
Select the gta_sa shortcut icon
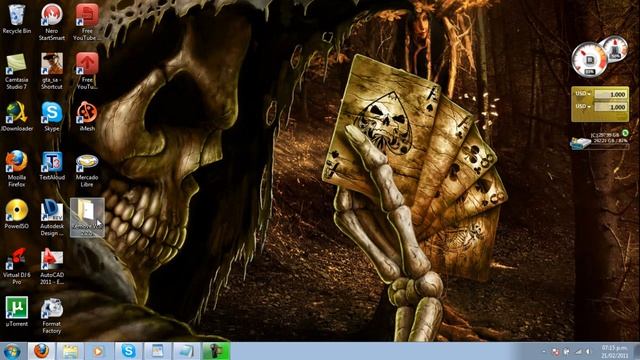[52, 71]
